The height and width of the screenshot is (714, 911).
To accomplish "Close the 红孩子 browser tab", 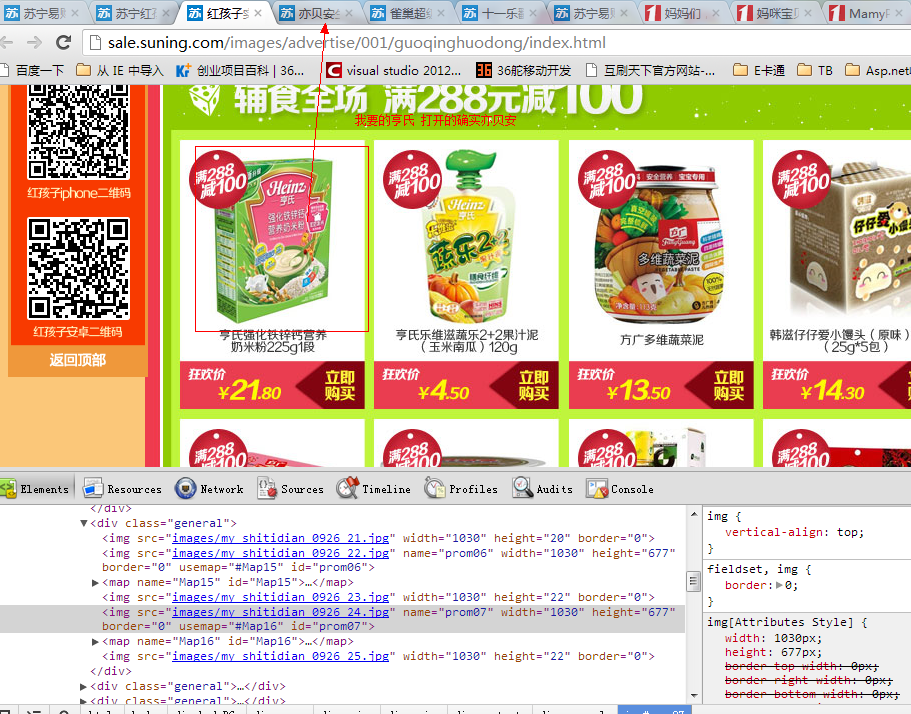I will pyautogui.click(x=258, y=13).
